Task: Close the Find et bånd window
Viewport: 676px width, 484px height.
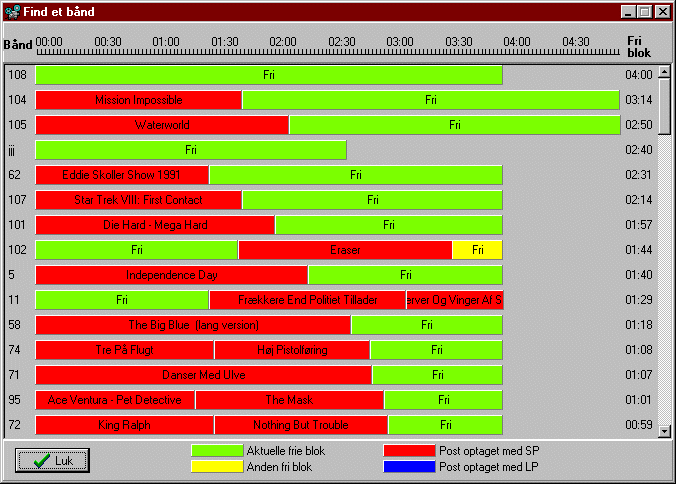Action: coord(663,12)
